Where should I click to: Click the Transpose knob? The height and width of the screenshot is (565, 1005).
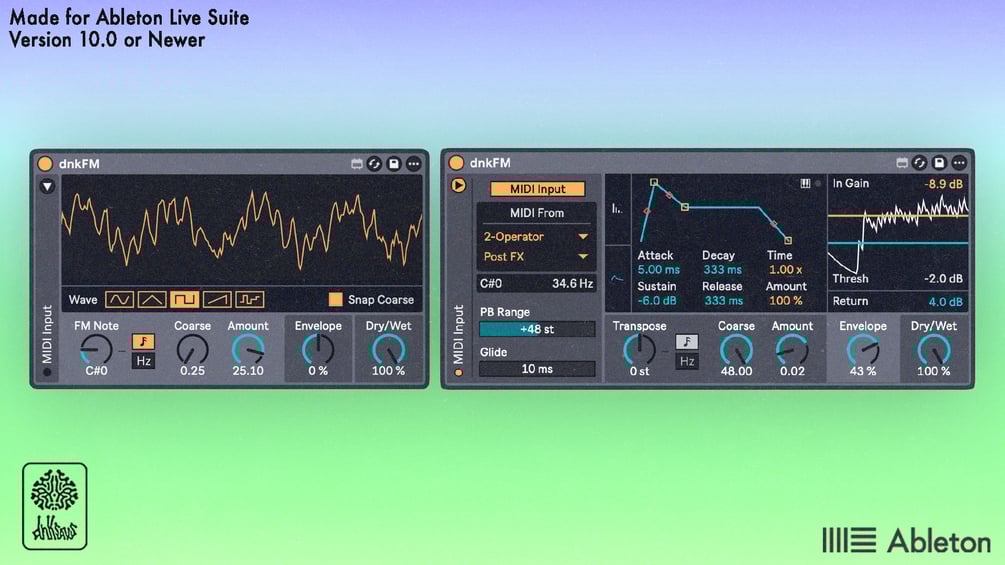pyautogui.click(x=639, y=350)
